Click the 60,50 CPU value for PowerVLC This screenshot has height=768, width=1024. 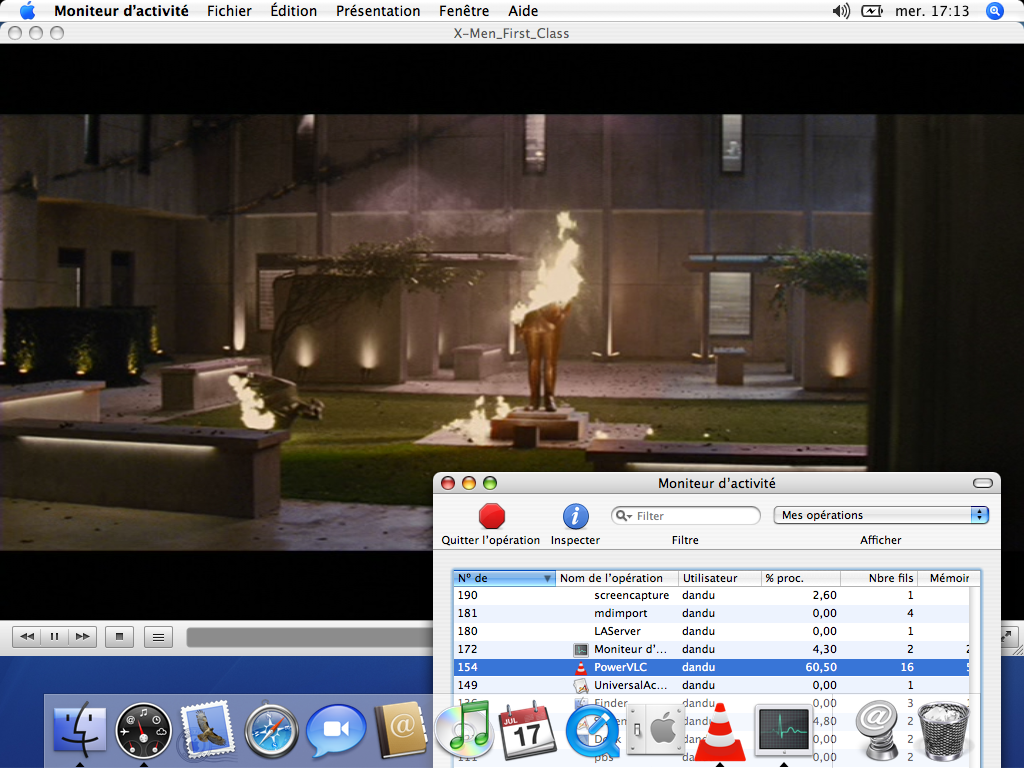821,667
